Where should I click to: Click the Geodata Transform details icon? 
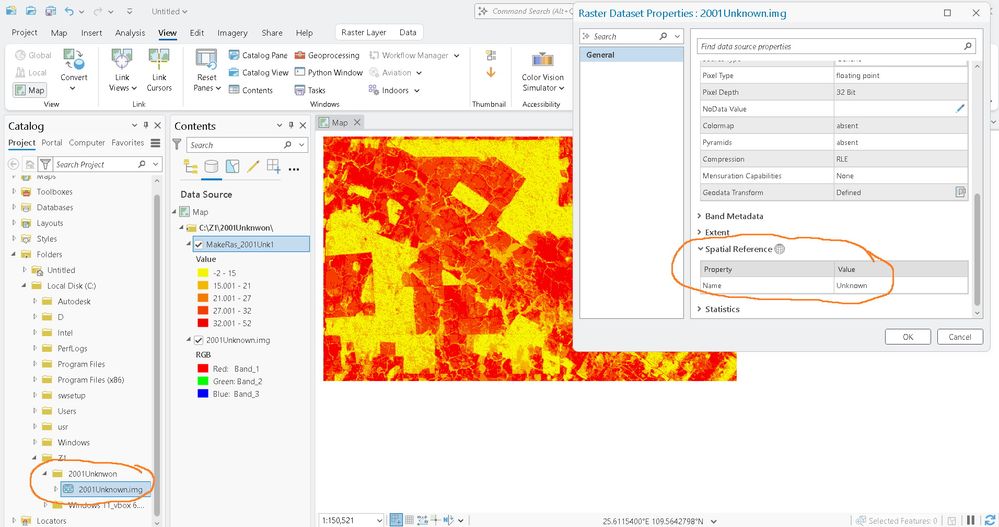[960, 192]
